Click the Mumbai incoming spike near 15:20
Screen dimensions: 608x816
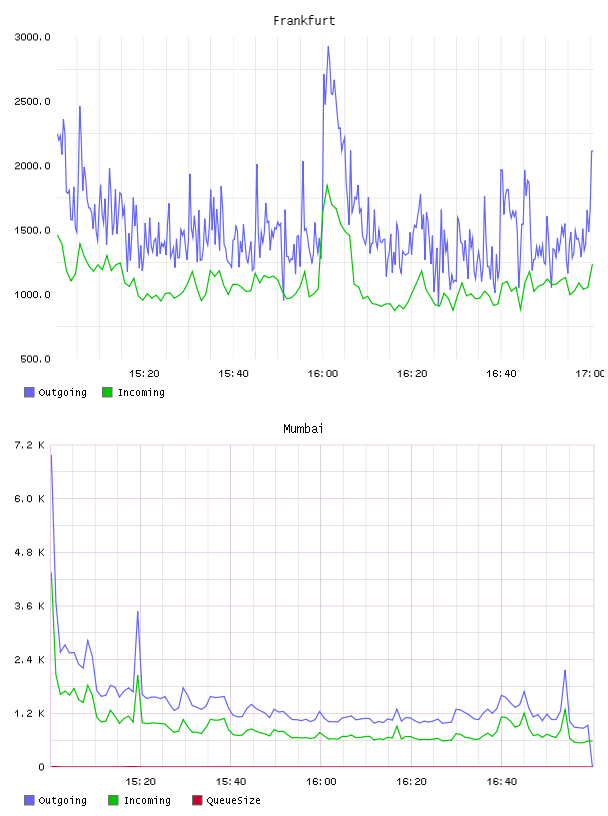pyautogui.click(x=138, y=675)
